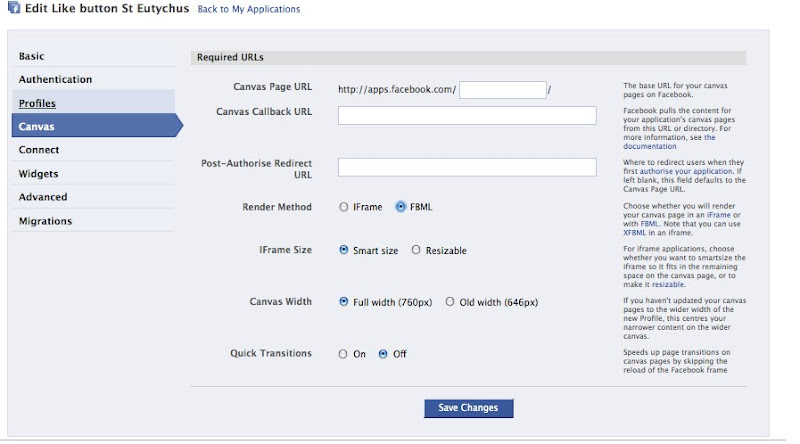The height and width of the screenshot is (444, 800).
Task: Go to the Connect tab
Action: coord(39,150)
